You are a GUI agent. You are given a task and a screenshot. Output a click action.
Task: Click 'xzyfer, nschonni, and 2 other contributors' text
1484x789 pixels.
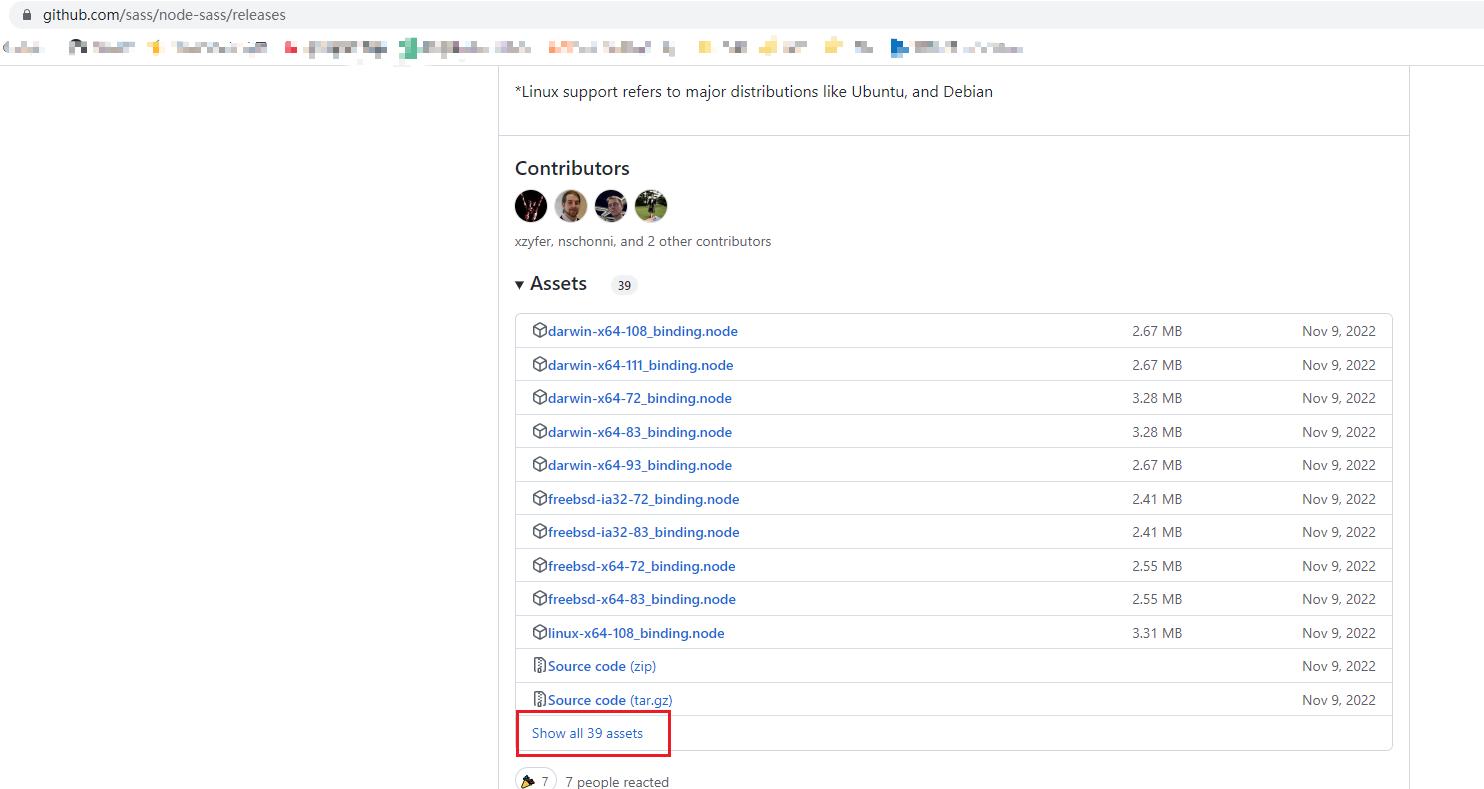click(x=643, y=241)
